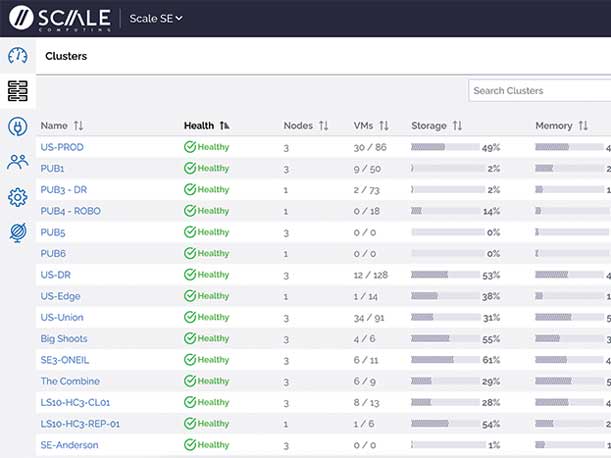Sort table by Storage column
The width and height of the screenshot is (611, 458).
(x=437, y=126)
